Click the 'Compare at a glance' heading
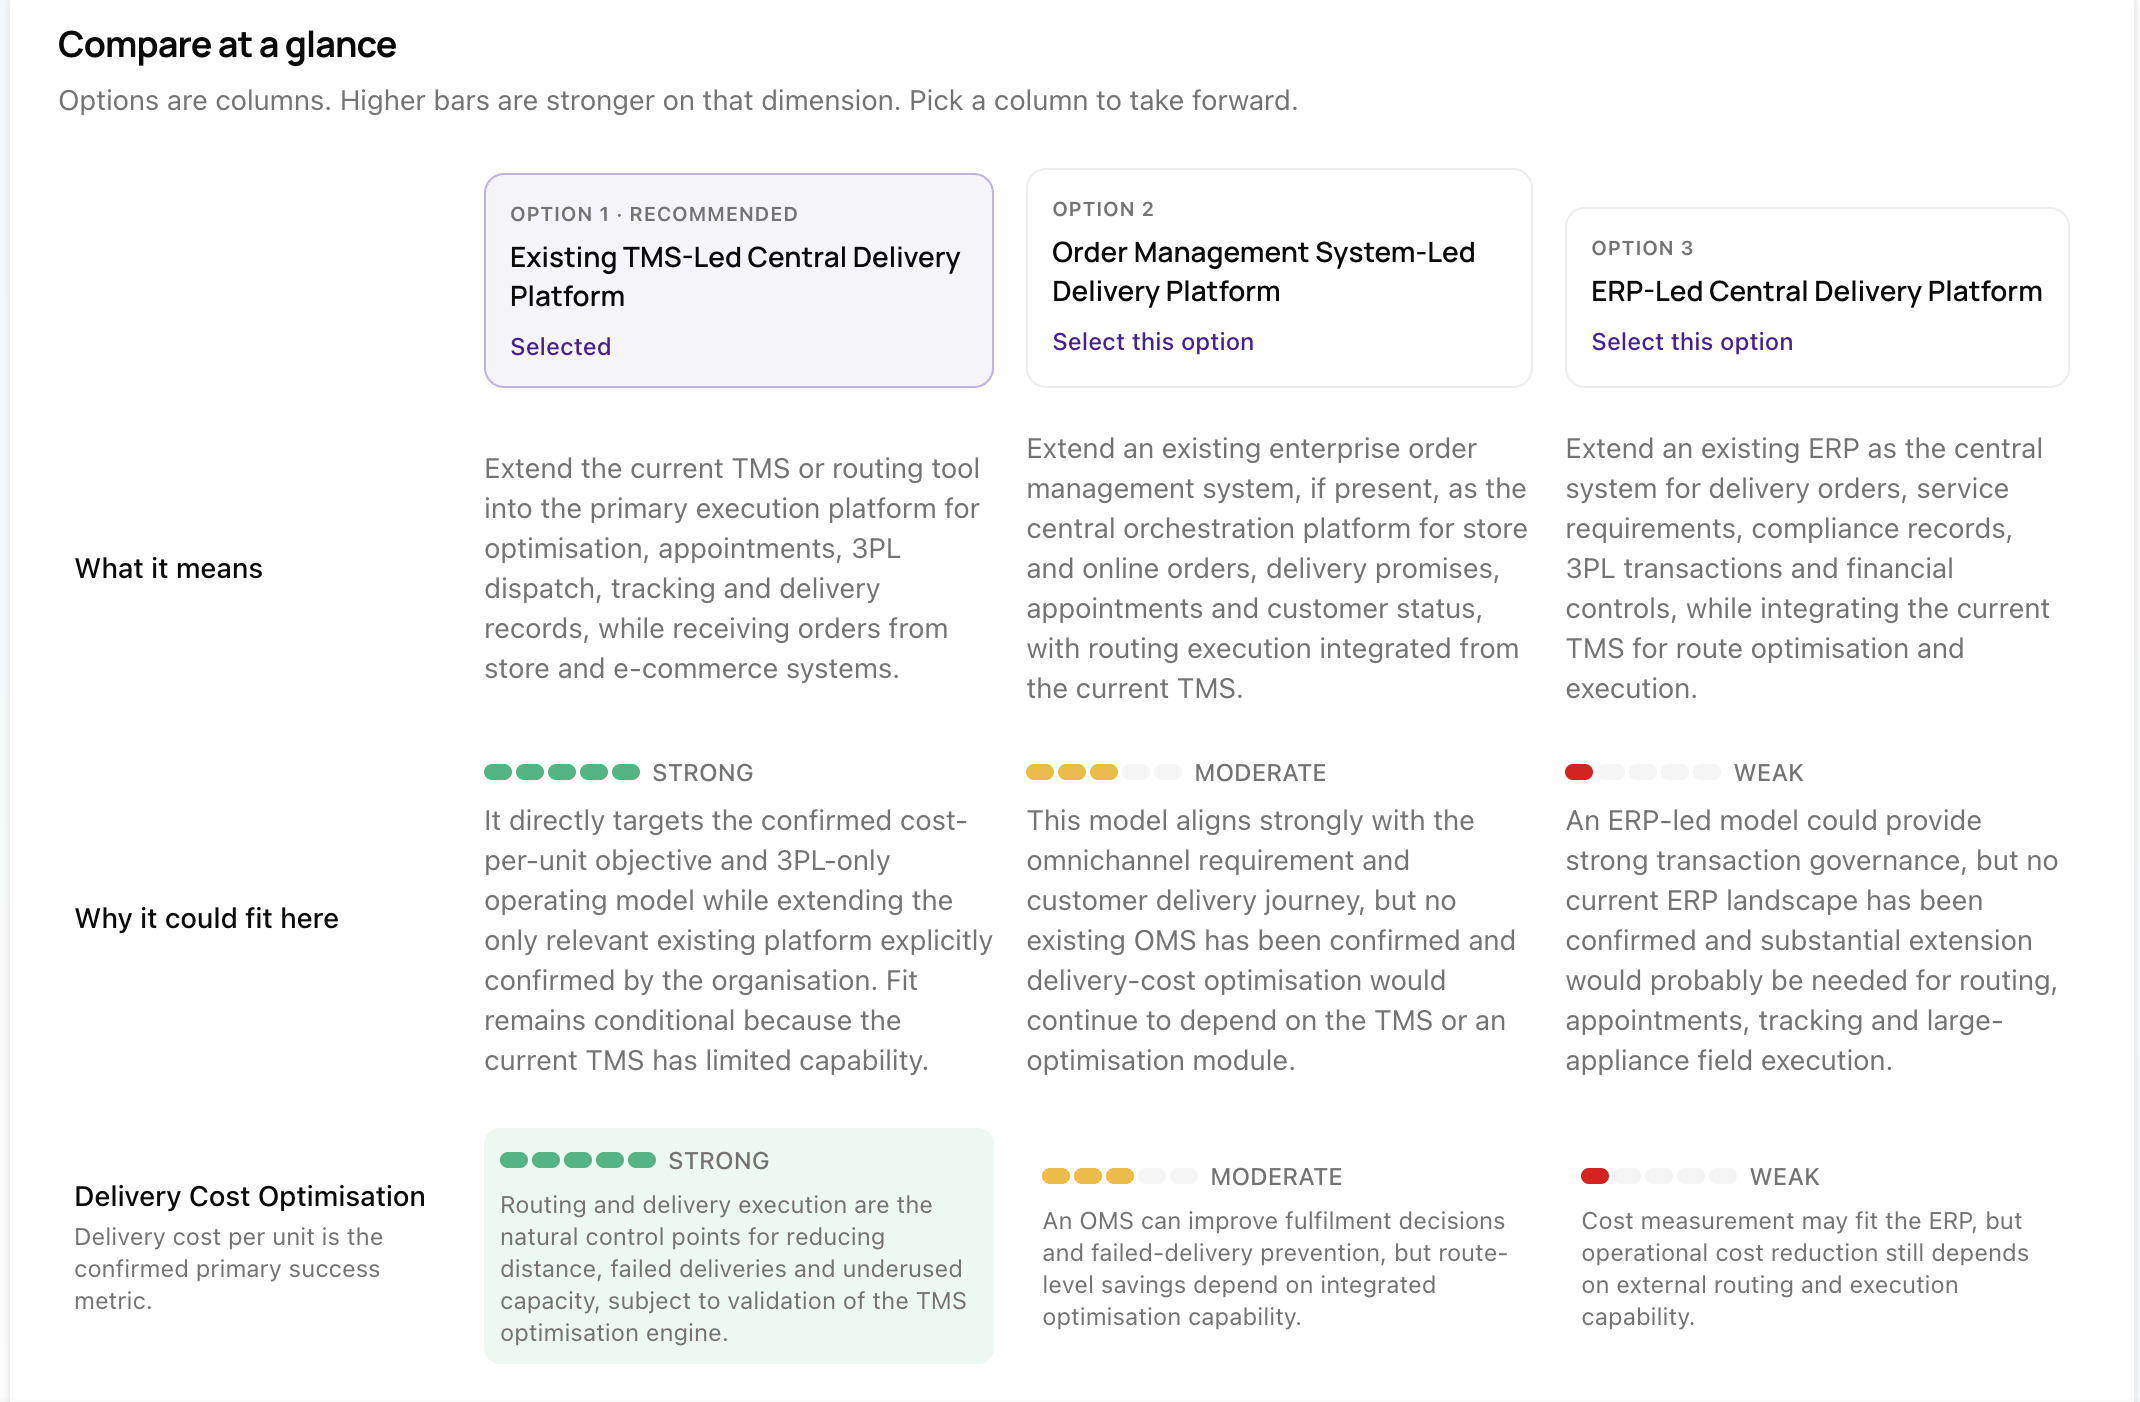Viewport: 2140px width, 1402px height. click(x=227, y=45)
